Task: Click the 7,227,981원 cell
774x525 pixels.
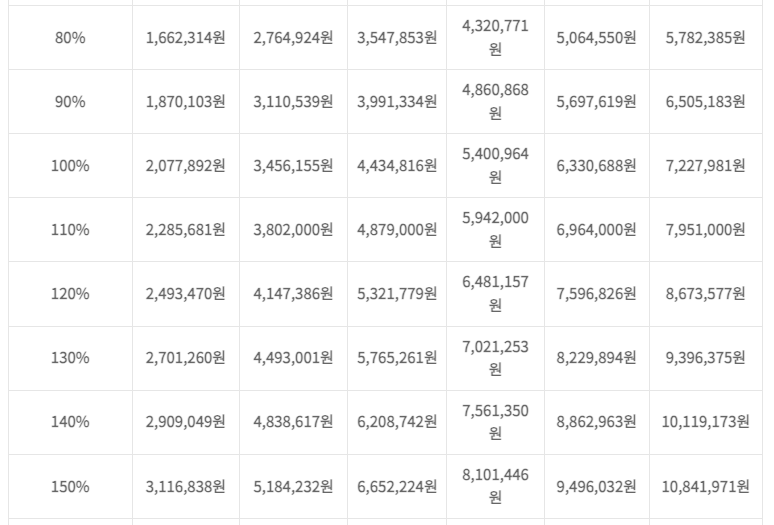Action: [x=705, y=166]
